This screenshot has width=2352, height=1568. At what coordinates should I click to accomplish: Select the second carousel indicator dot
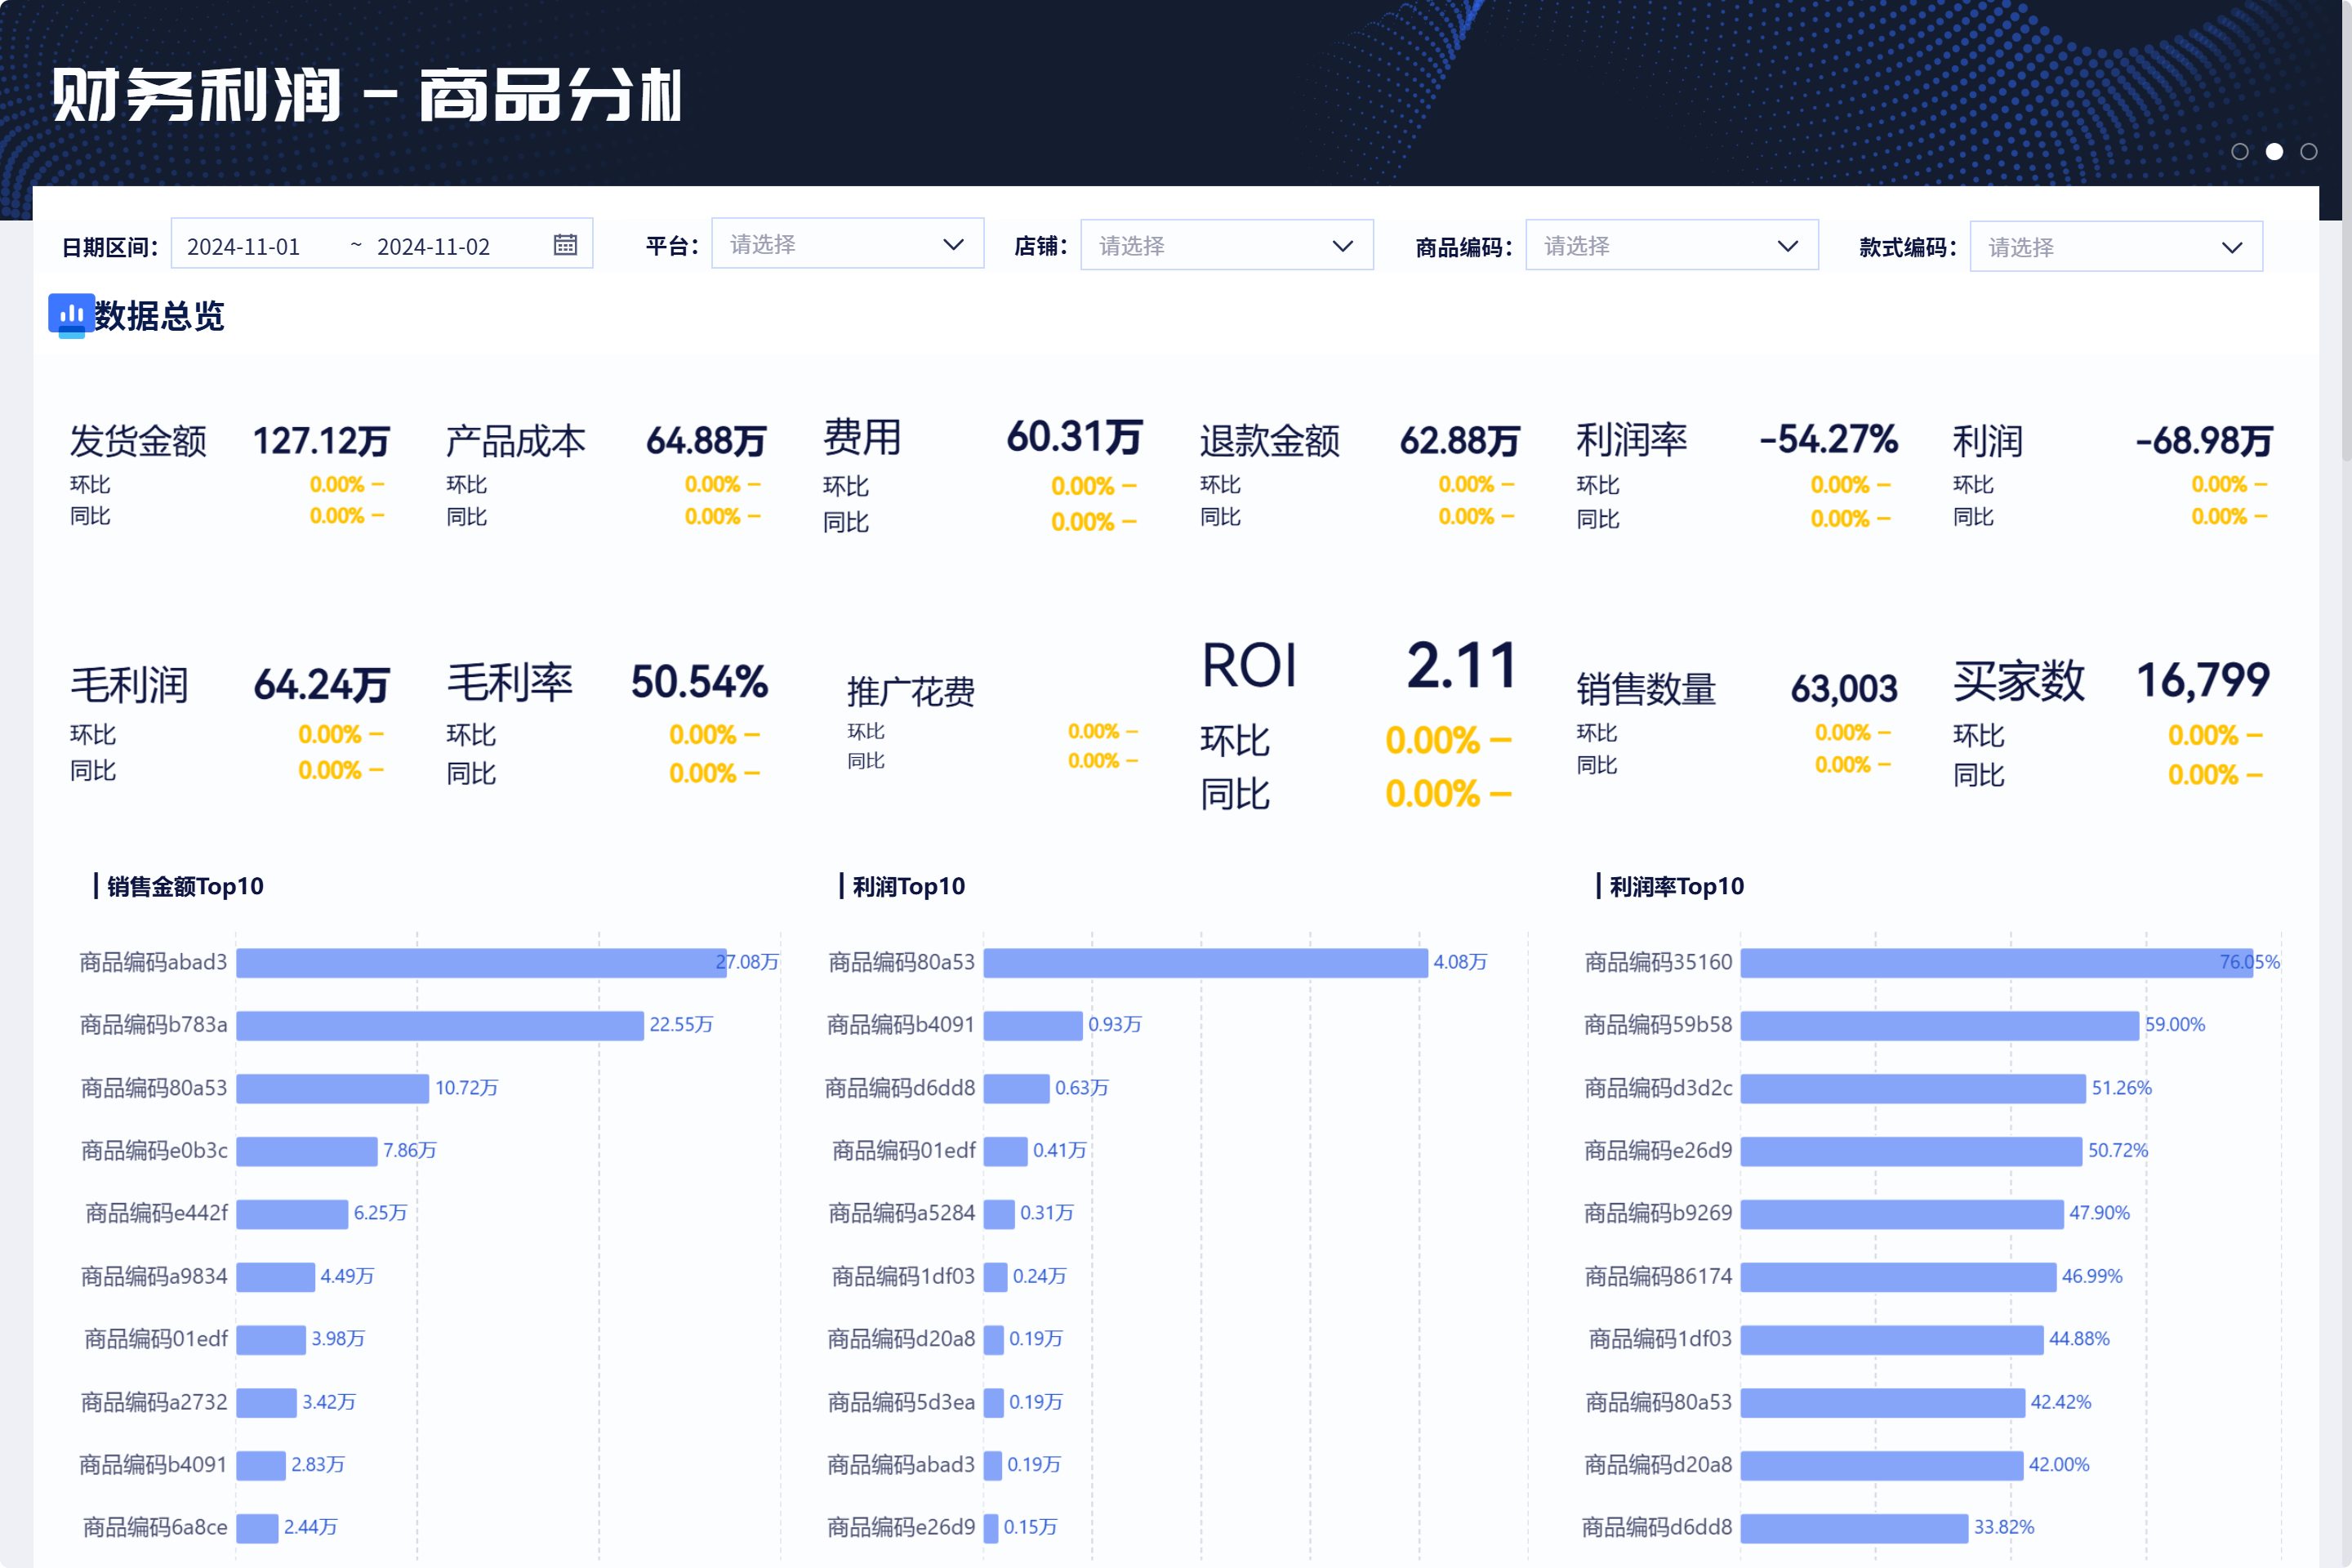coord(2274,152)
